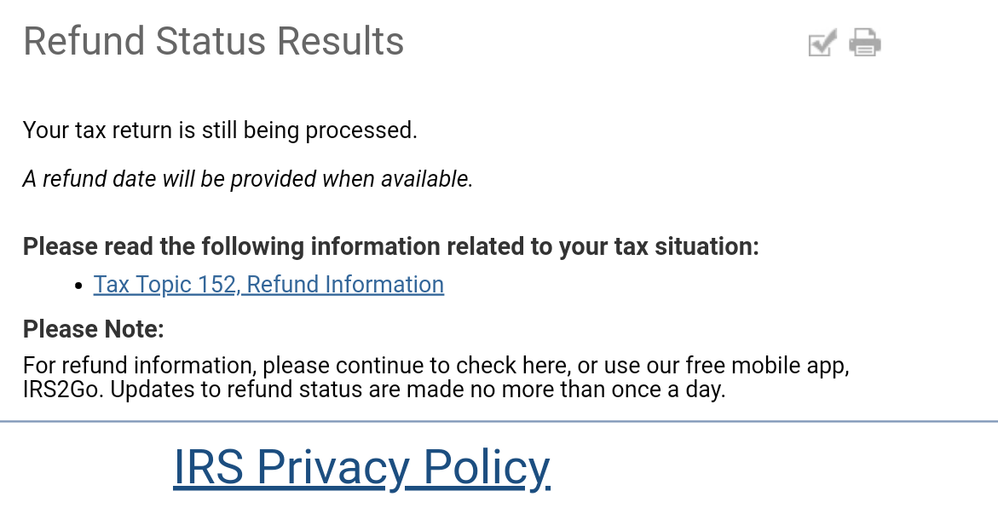Click the word 'Results' in the heading

pyautogui.click(x=341, y=42)
